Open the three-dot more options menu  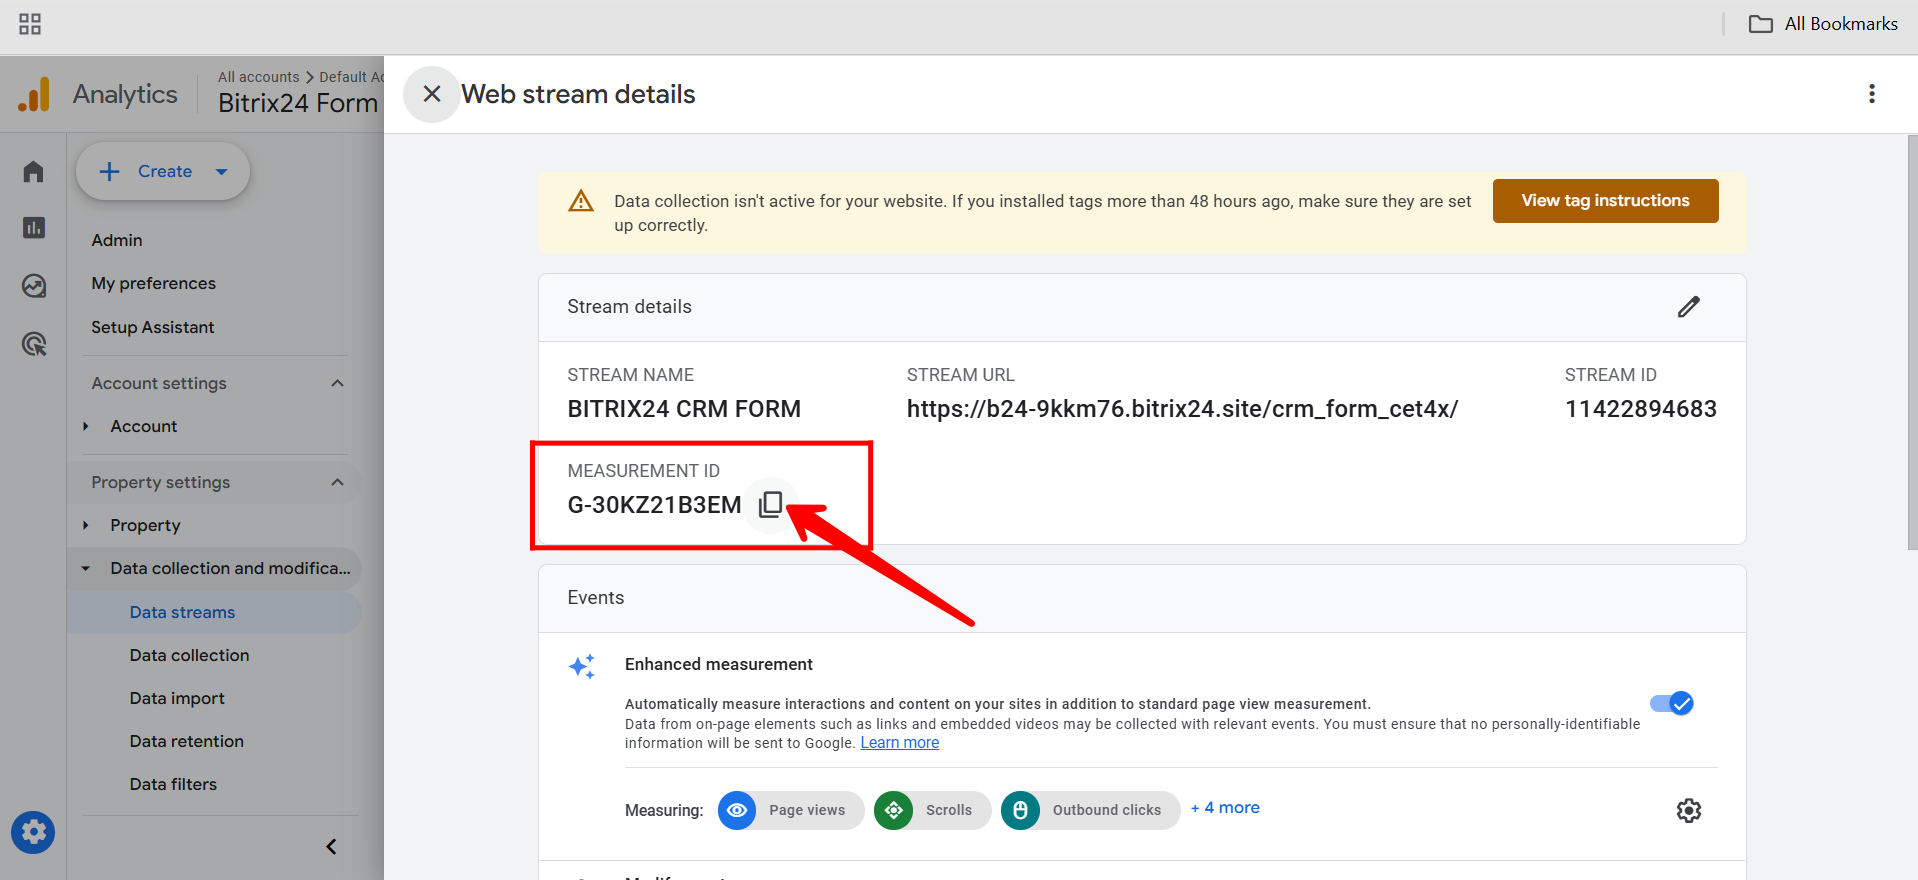pos(1872,94)
